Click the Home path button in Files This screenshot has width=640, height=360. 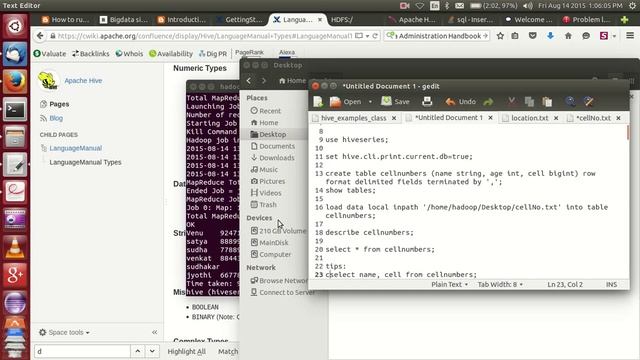292,80
